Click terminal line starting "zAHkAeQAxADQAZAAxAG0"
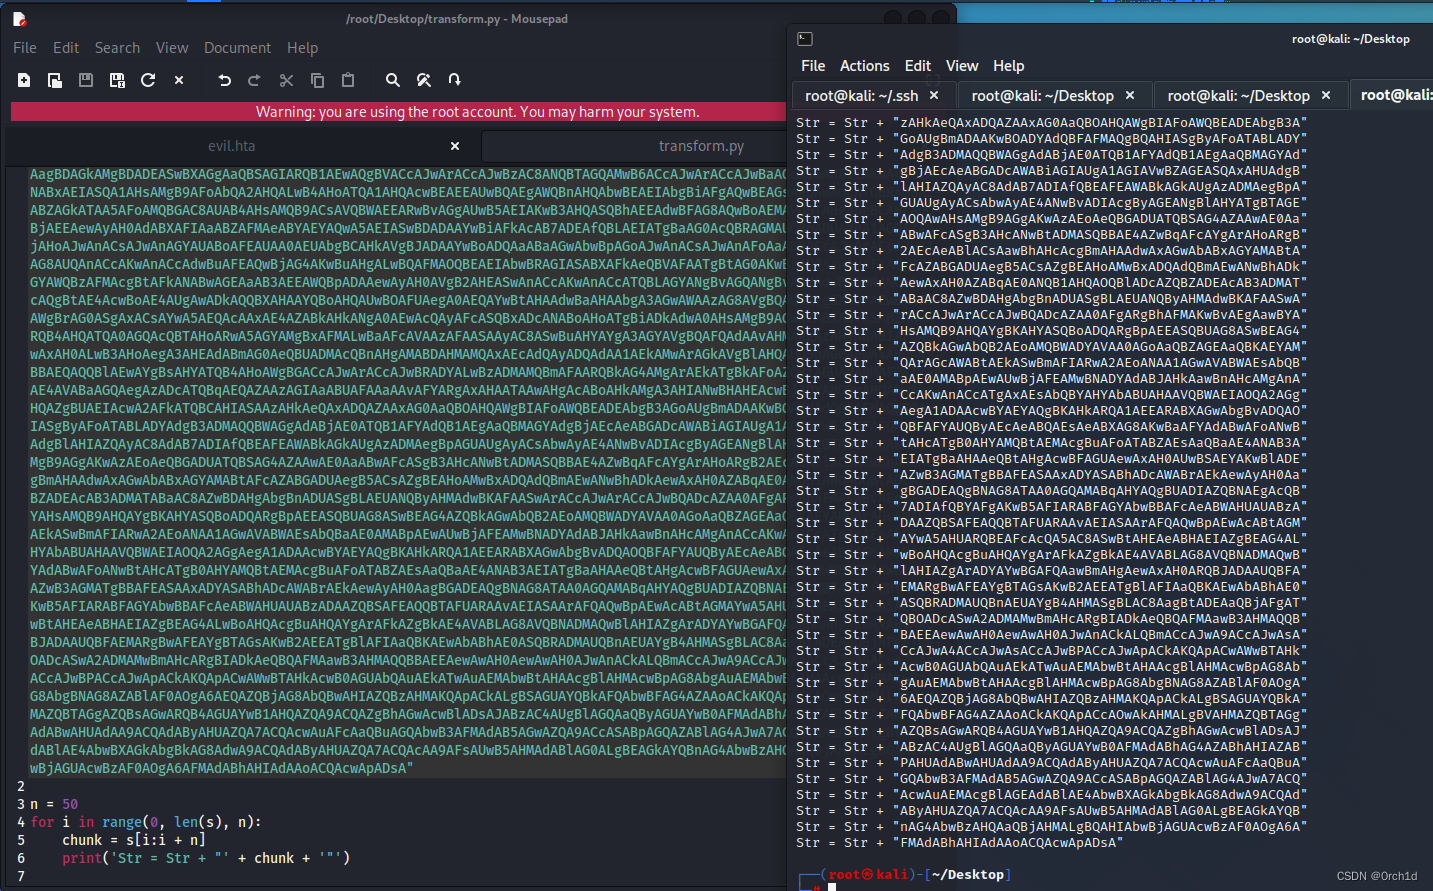1433x891 pixels. (1052, 123)
